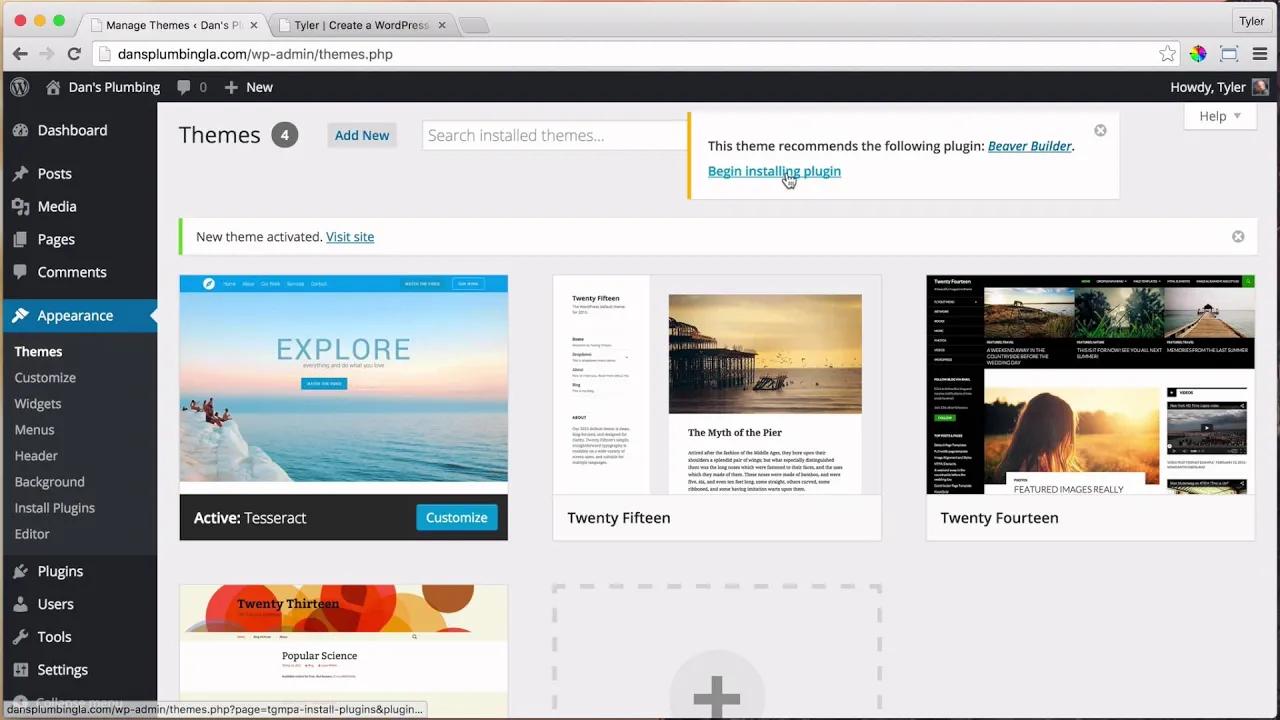Click the WordPress logo in admin bar
The image size is (1280, 720).
tap(19, 87)
